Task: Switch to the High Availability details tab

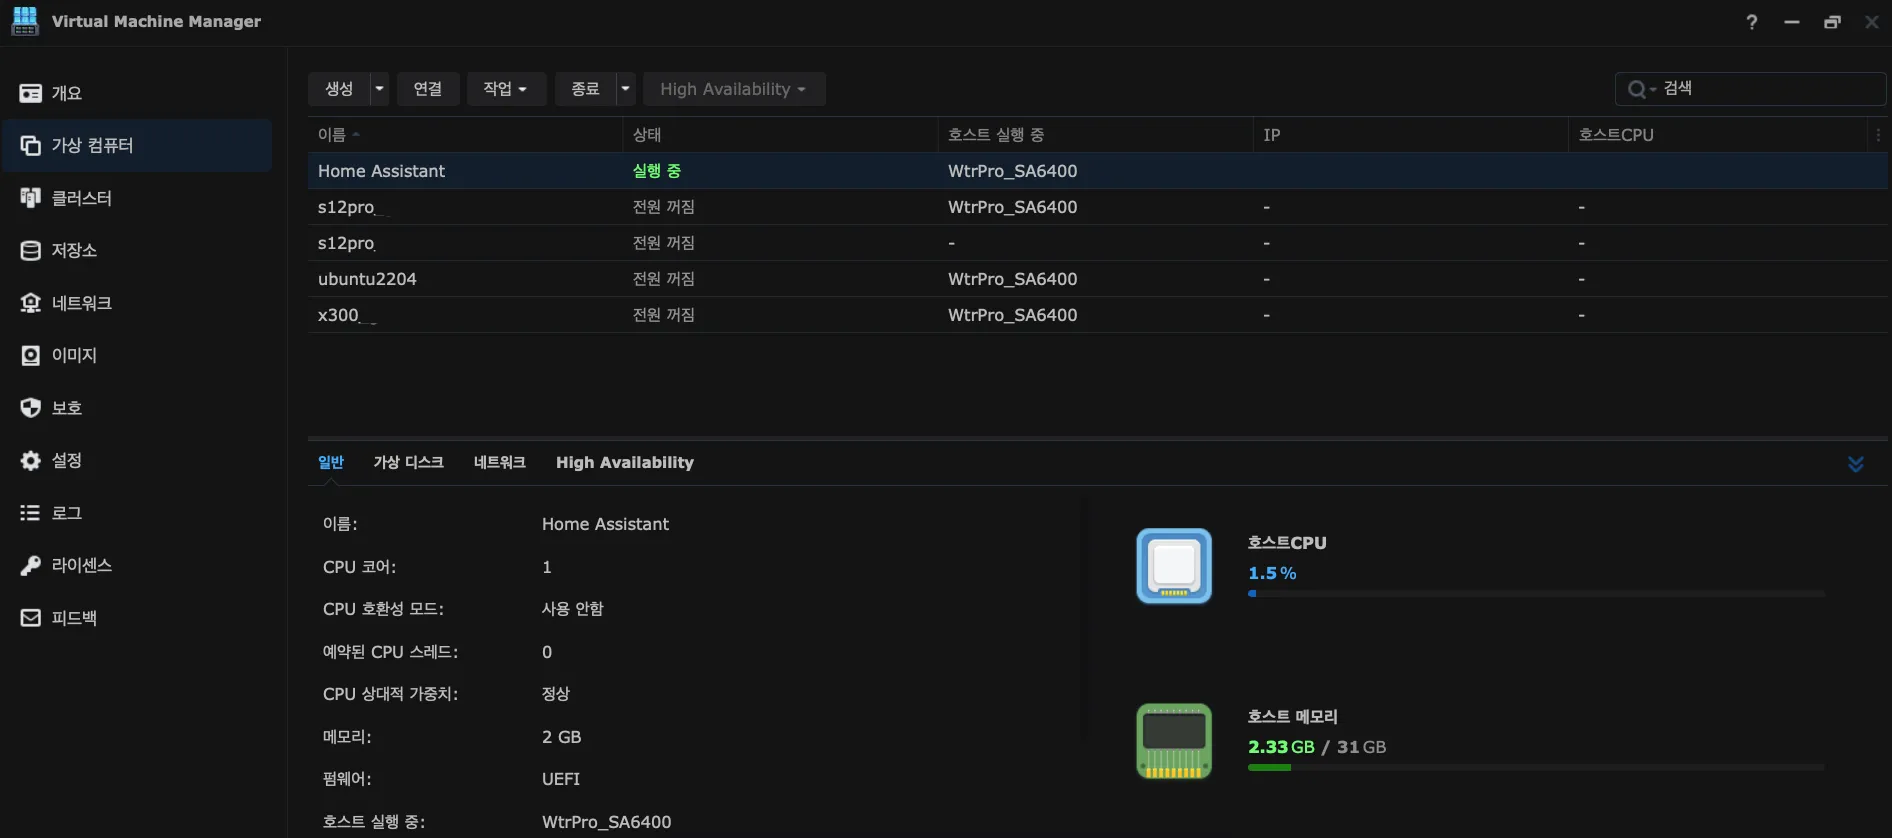Action: [x=624, y=462]
